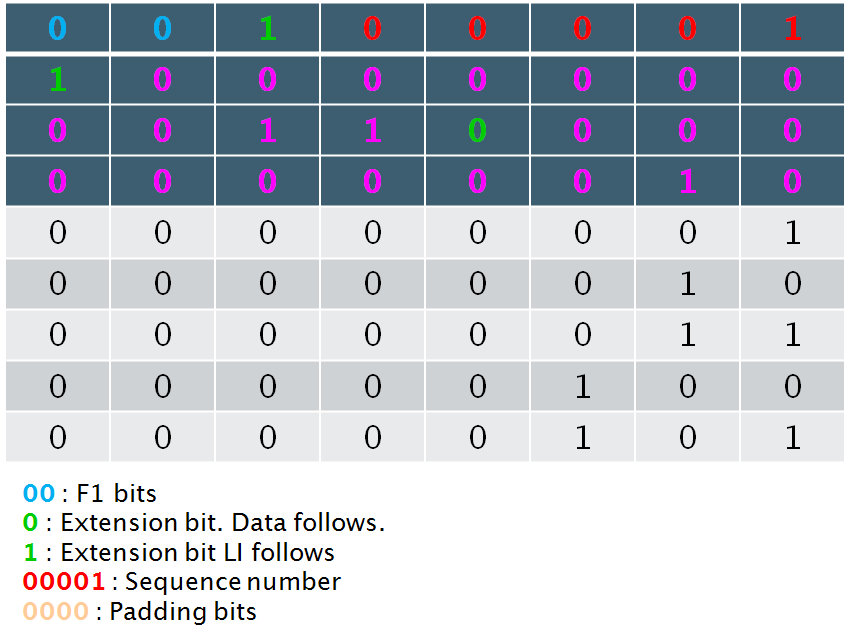Select the peach 0000 legend marker
855x637 pixels.
tap(55, 612)
